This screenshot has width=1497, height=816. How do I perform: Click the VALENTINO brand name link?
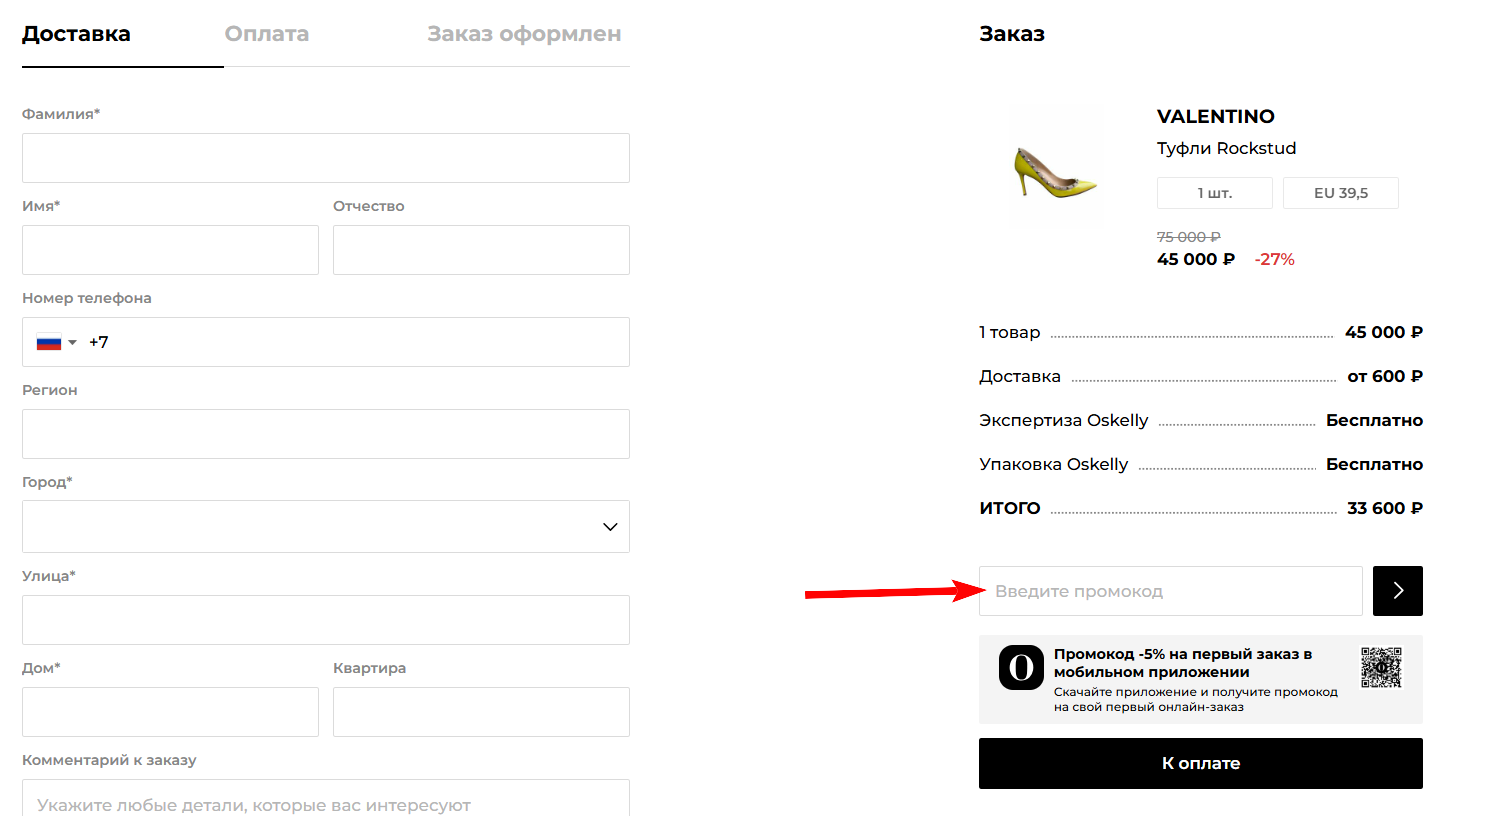(x=1215, y=116)
